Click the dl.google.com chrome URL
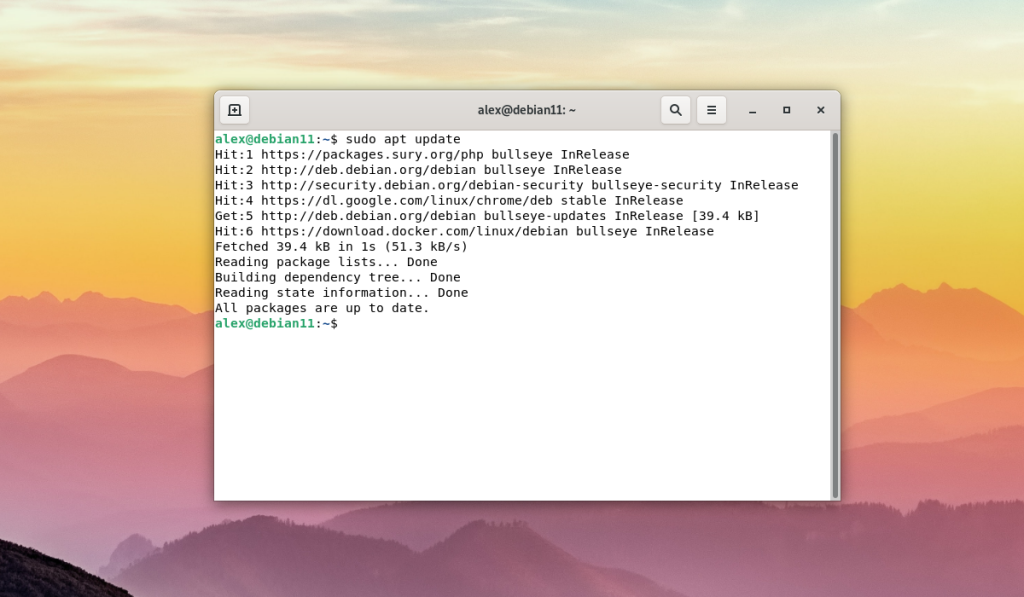 [x=407, y=201]
